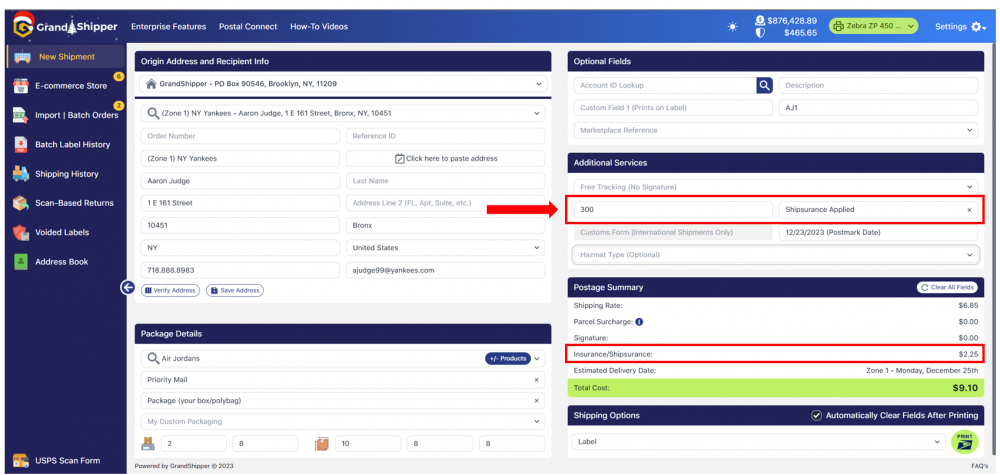Collapse sidebar with the left arrow icon
The height and width of the screenshot is (475, 1000).
[128, 288]
